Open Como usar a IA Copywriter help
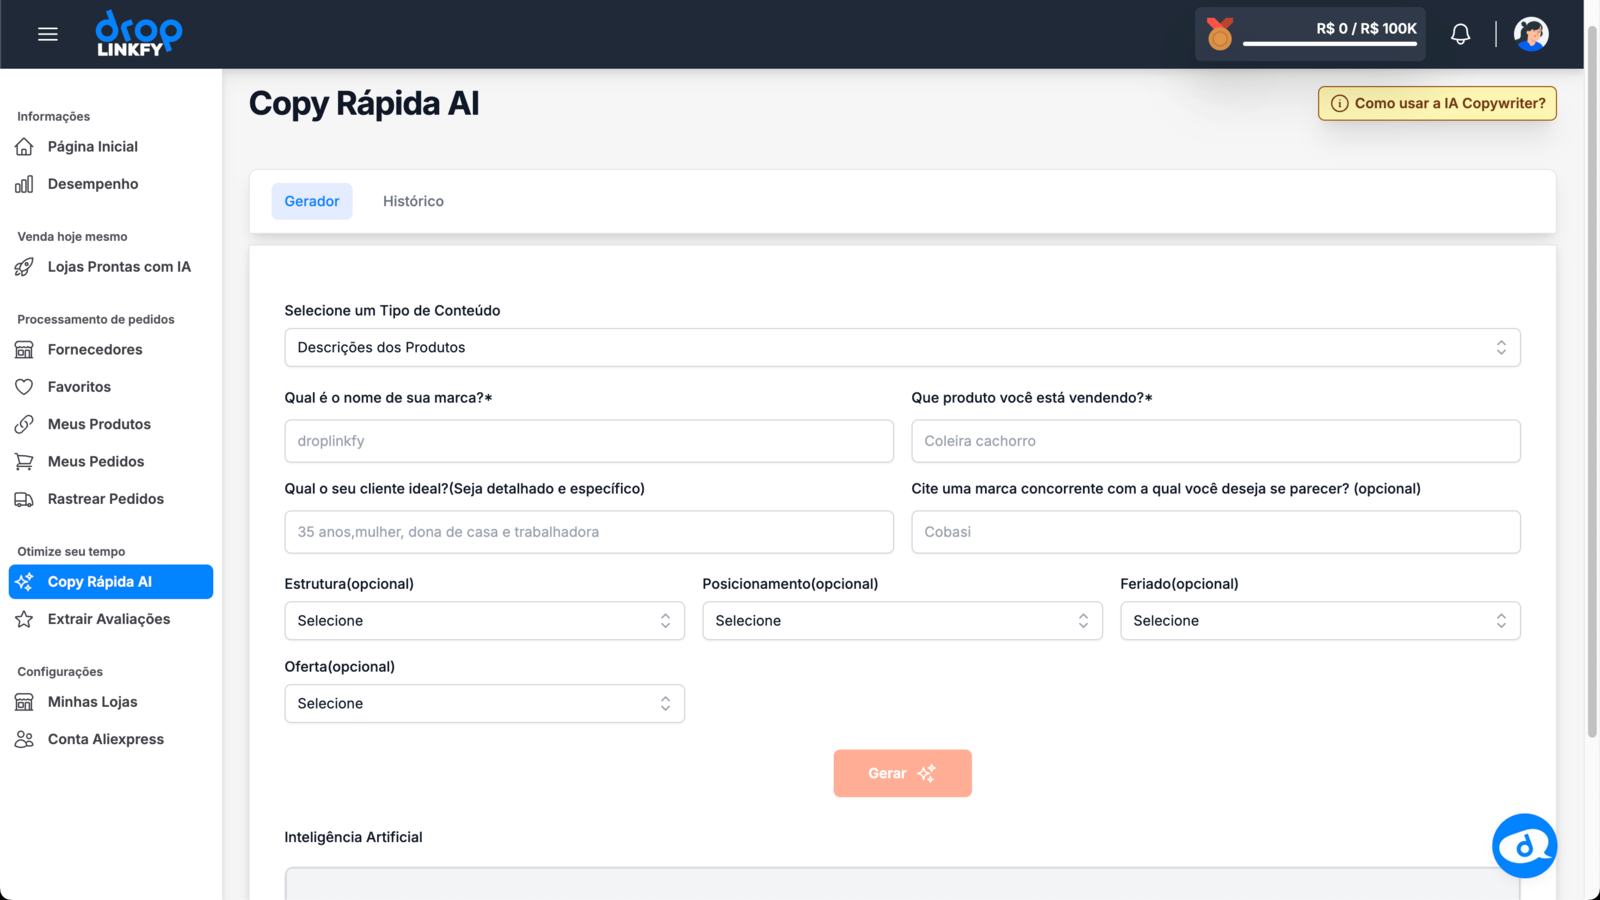This screenshot has width=1600, height=900. click(1437, 103)
